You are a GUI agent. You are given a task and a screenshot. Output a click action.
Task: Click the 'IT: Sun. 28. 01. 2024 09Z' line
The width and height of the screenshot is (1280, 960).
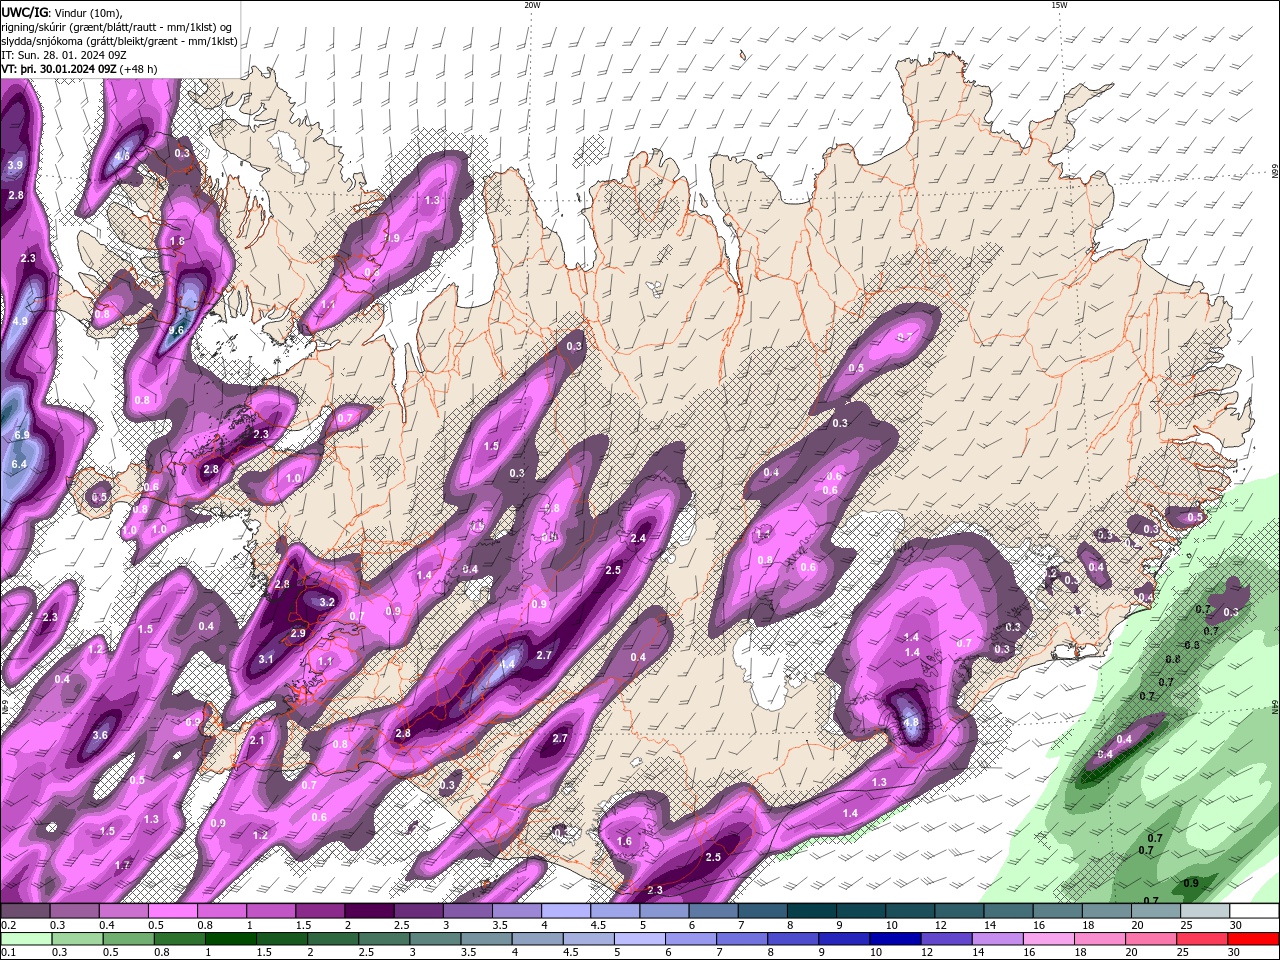point(62,55)
